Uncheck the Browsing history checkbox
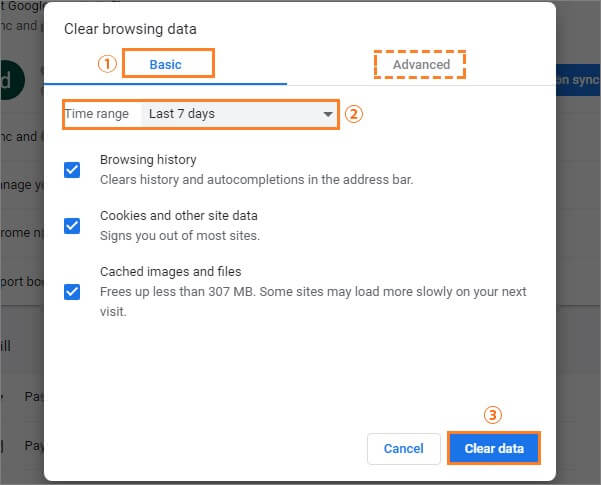Screen dimensions: 601x485 [72, 170]
